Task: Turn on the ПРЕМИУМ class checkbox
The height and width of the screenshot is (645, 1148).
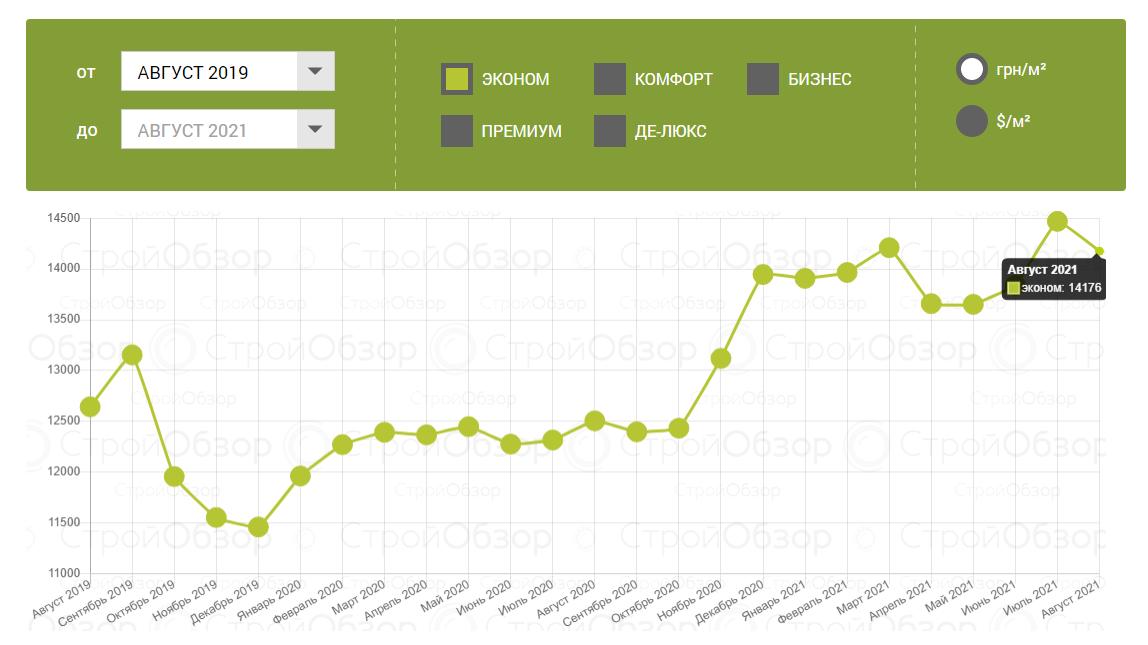Action: [457, 131]
